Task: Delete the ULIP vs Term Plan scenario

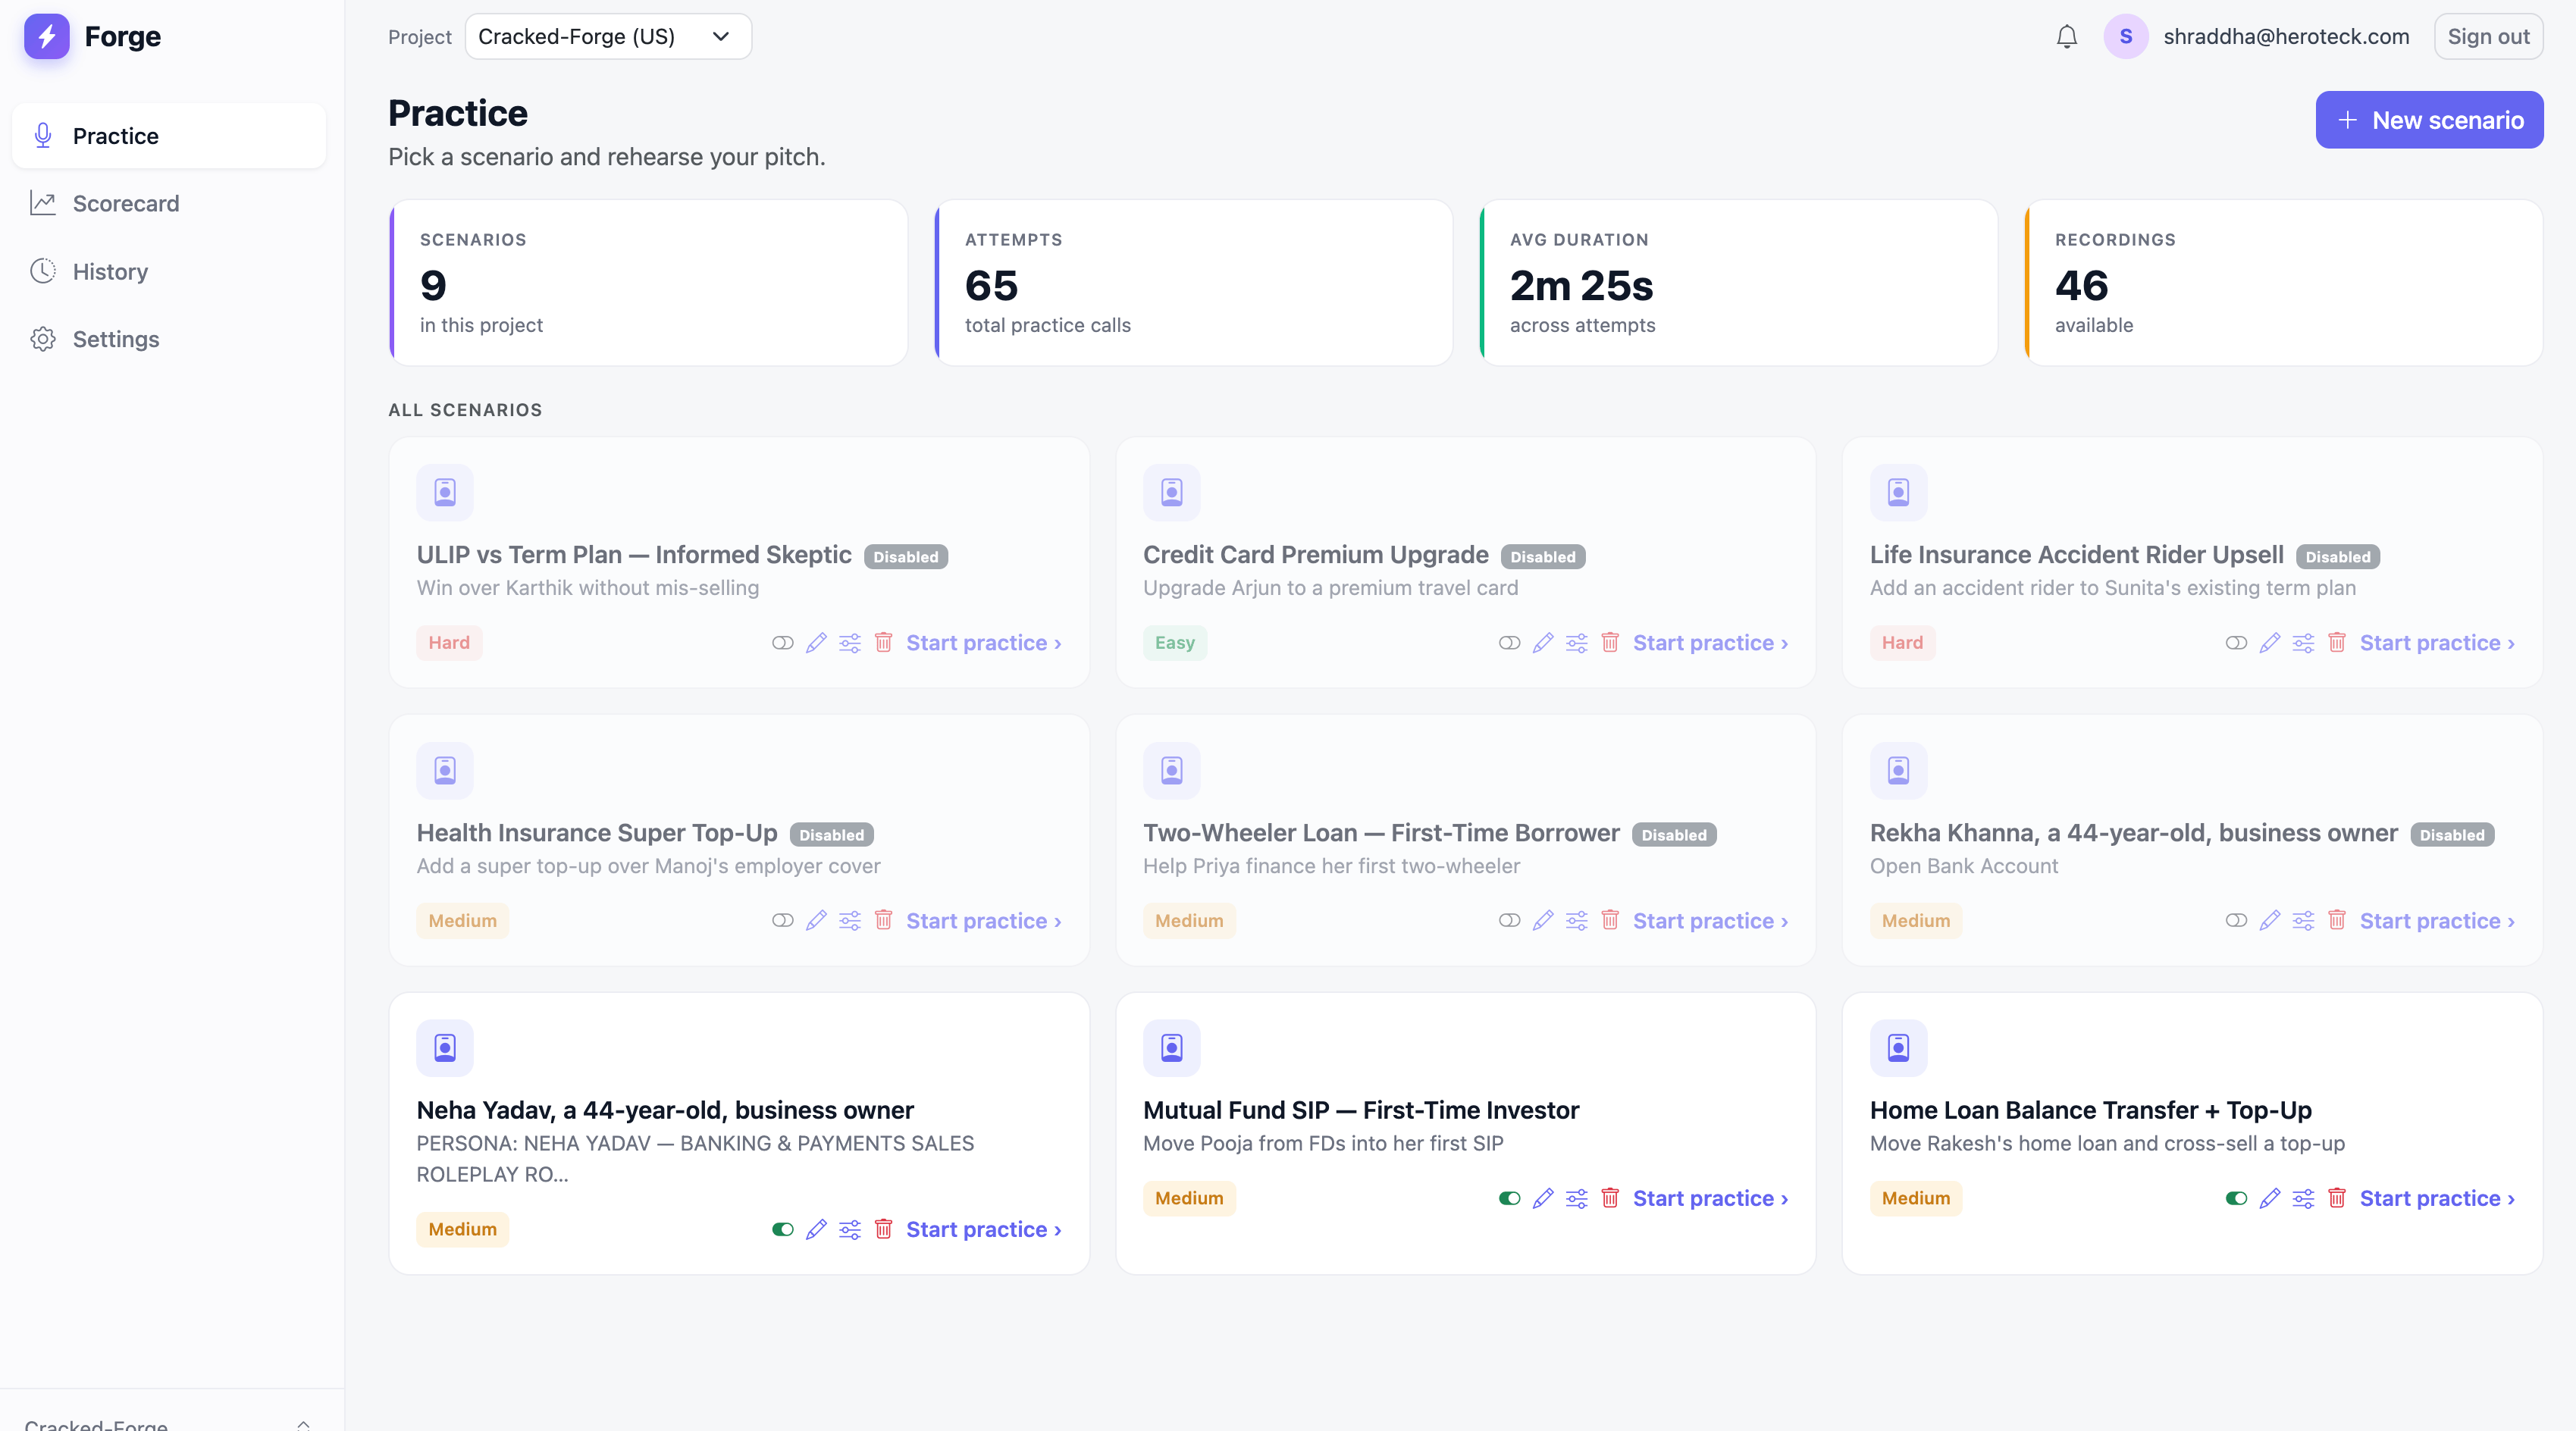Action: click(x=883, y=643)
